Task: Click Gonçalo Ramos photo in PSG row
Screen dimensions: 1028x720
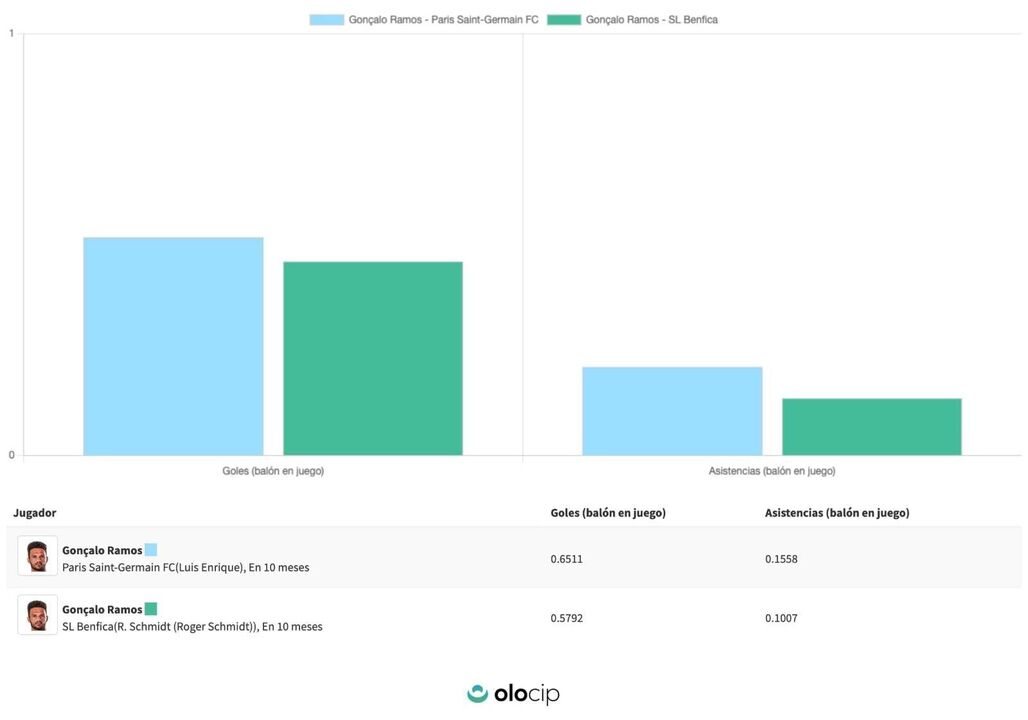Action: [x=37, y=557]
